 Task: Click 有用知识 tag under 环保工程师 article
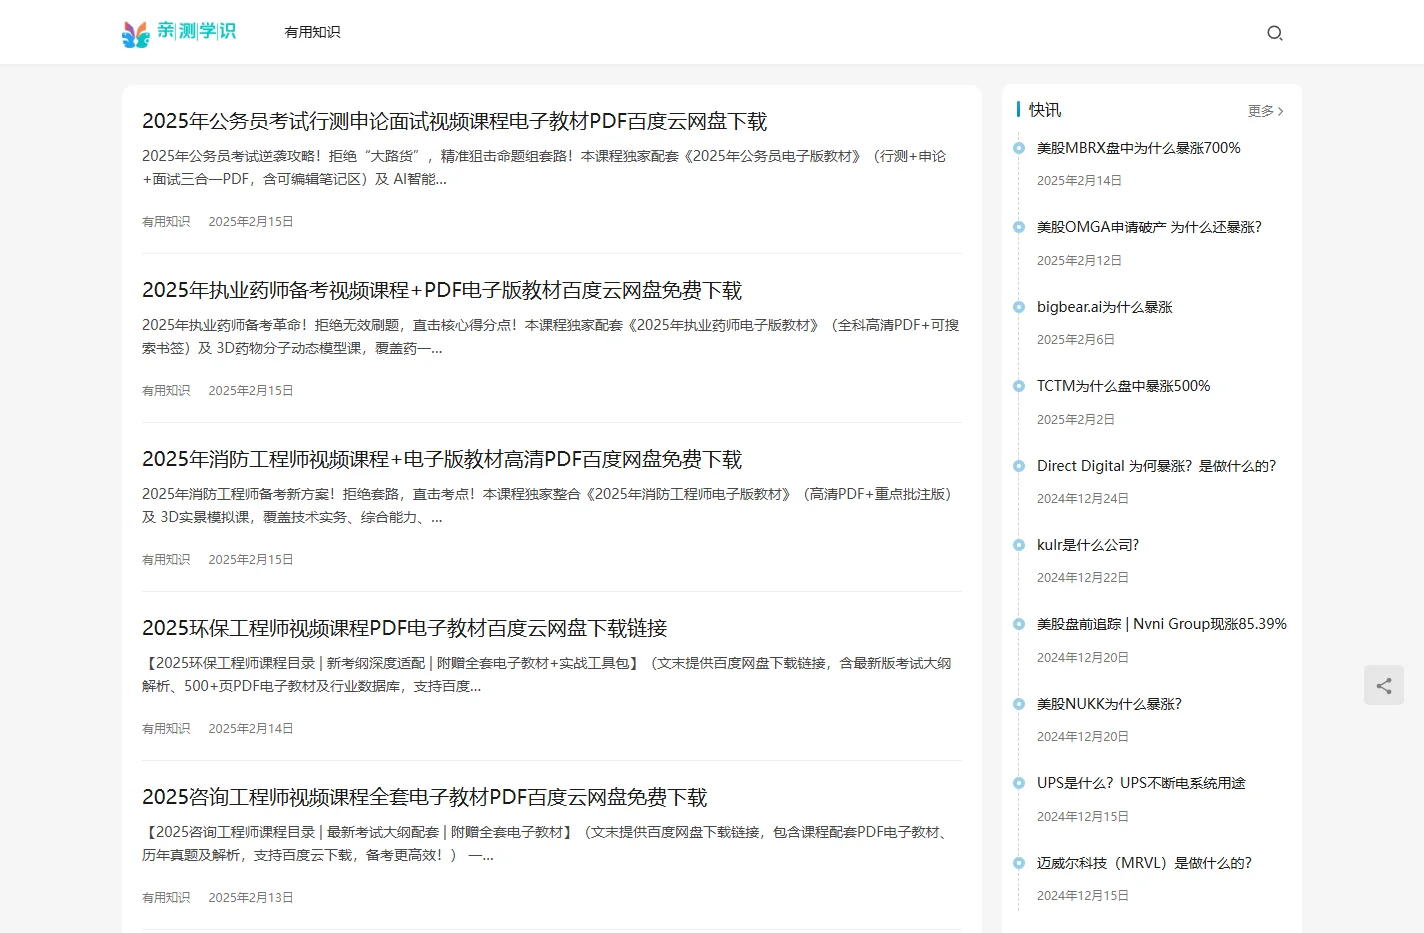point(166,729)
